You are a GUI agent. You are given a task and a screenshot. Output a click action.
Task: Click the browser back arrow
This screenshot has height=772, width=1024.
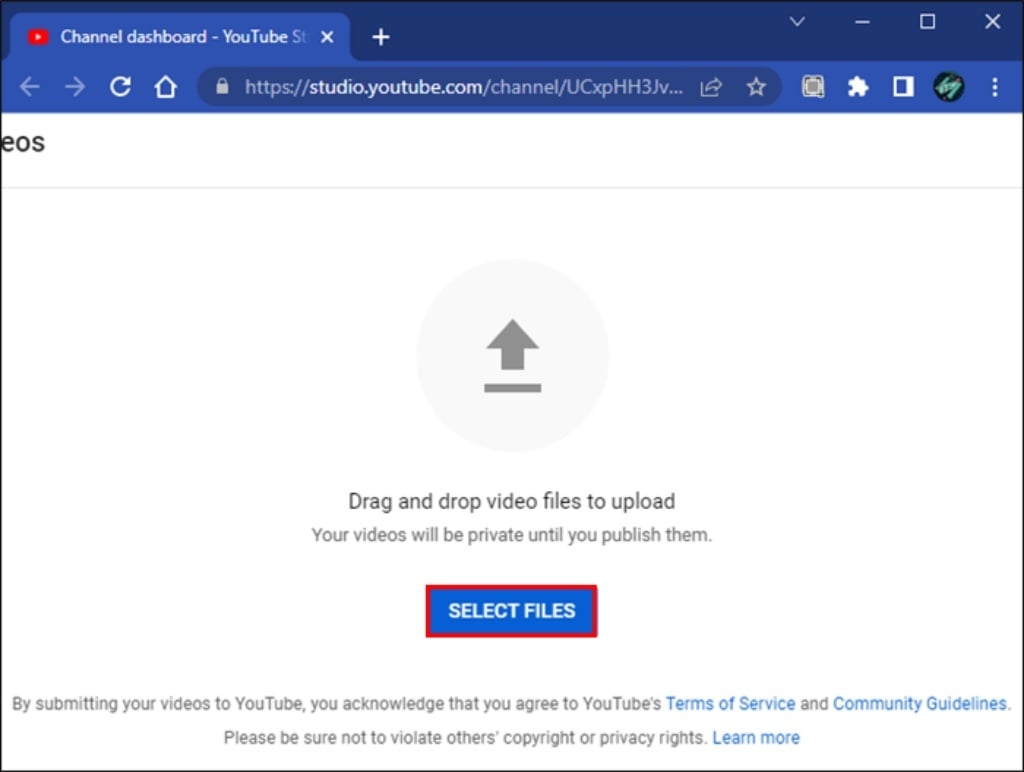(x=30, y=87)
